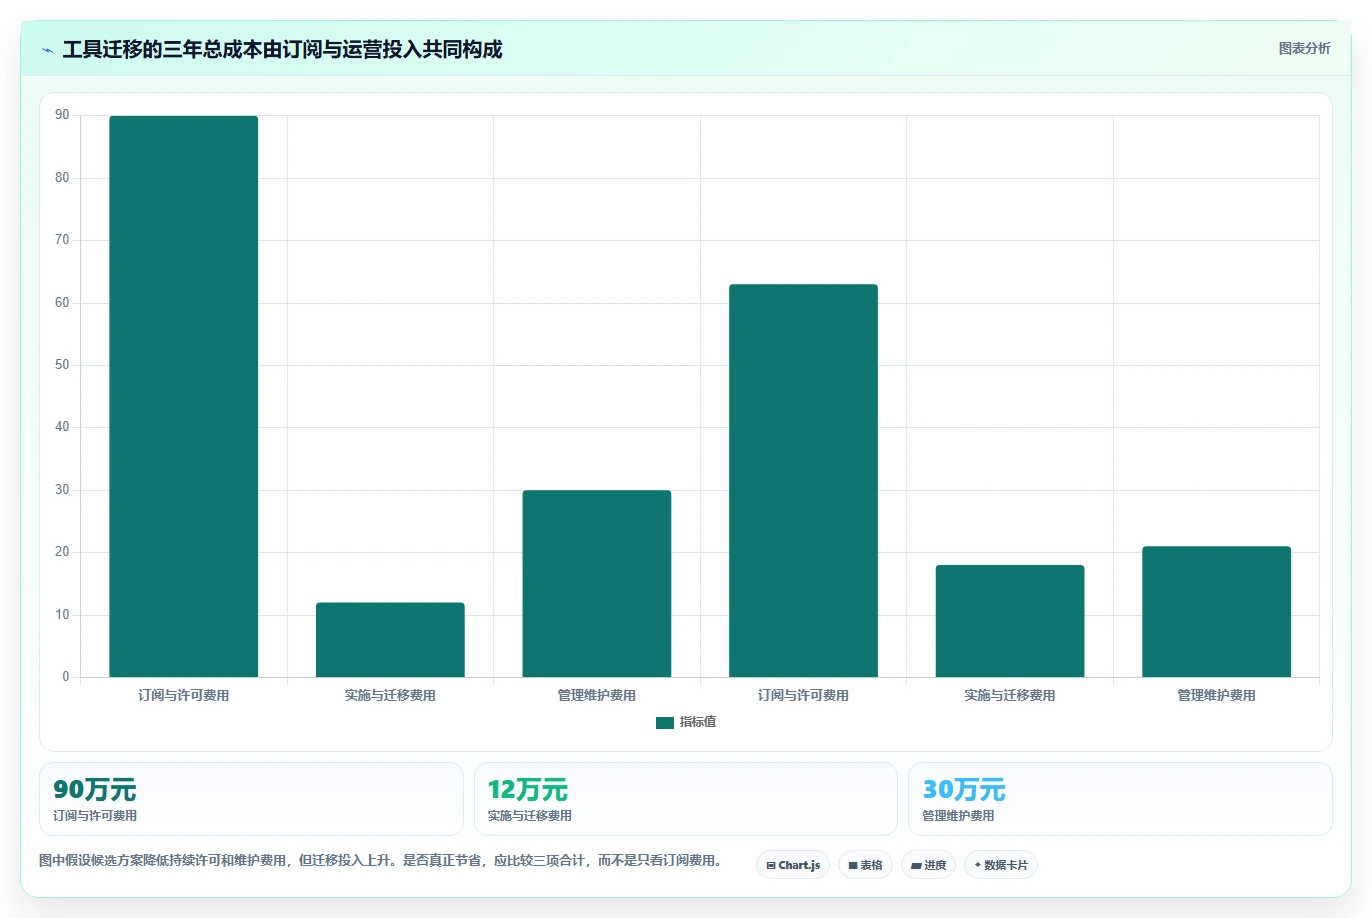1372x918 pixels.
Task: Click the y-axis tick label 60
Action: coord(62,303)
